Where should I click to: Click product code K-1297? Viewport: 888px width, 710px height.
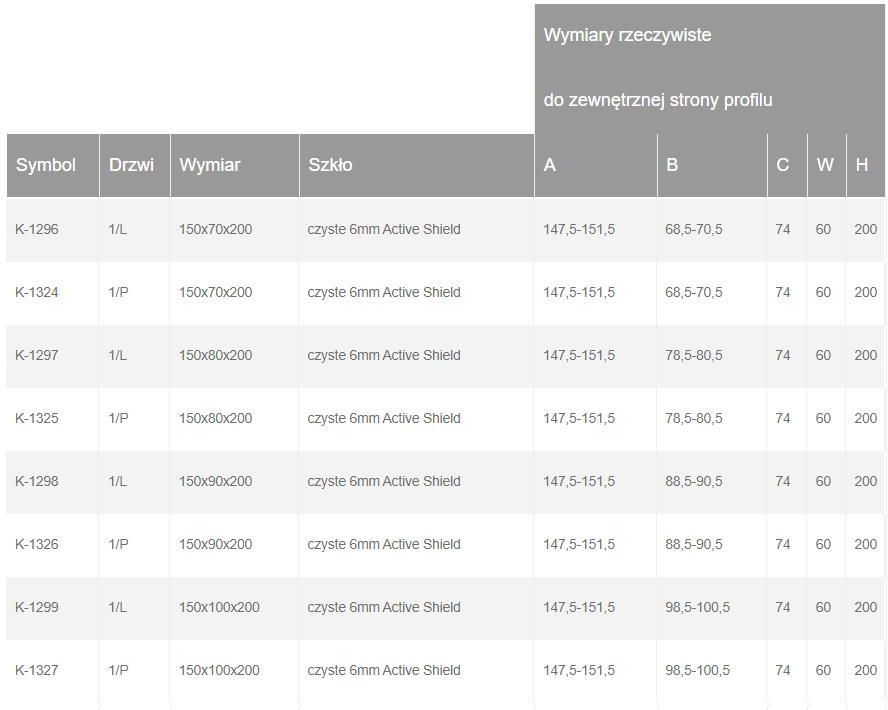(37, 355)
